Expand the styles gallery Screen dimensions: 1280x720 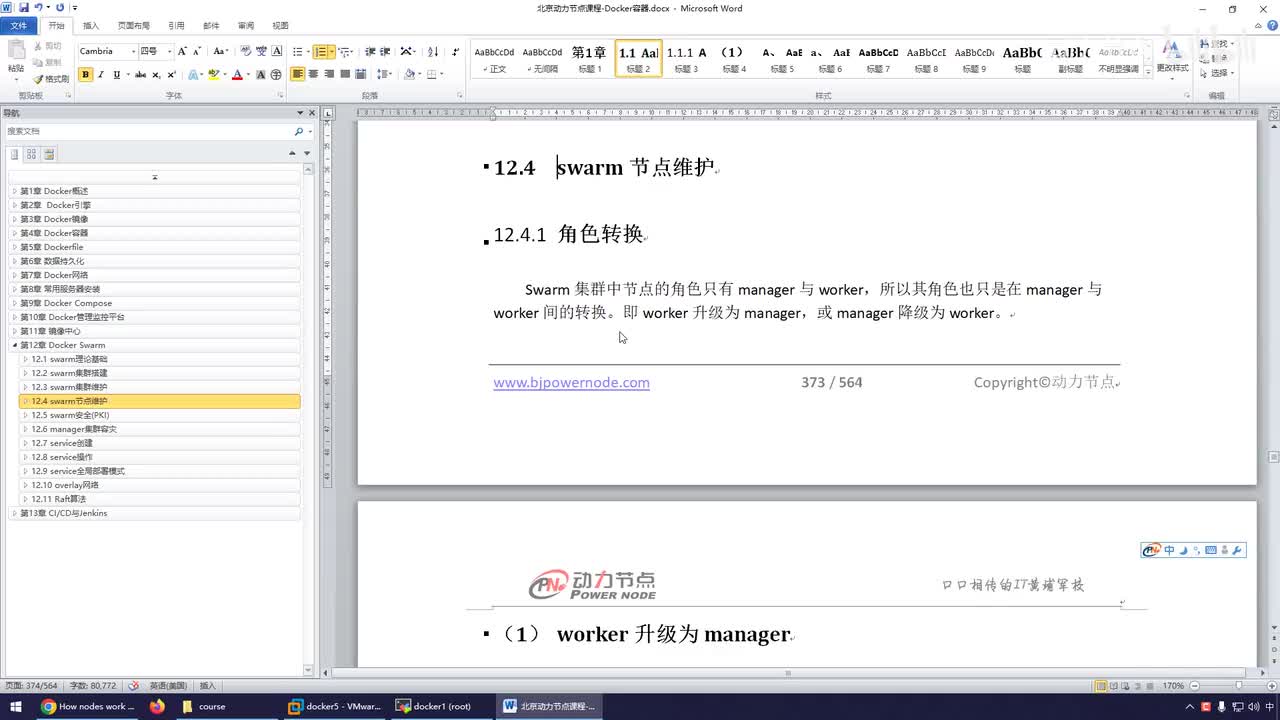click(x=1147, y=71)
